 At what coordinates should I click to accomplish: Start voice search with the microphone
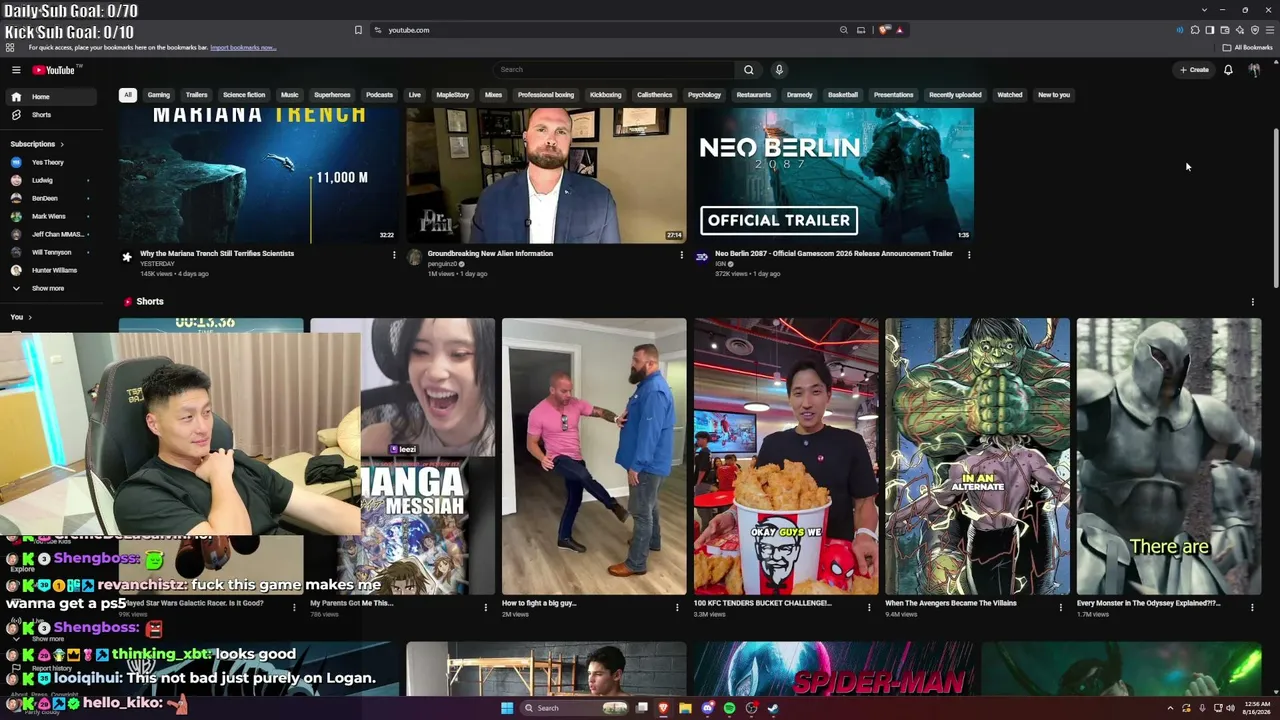[x=779, y=70]
